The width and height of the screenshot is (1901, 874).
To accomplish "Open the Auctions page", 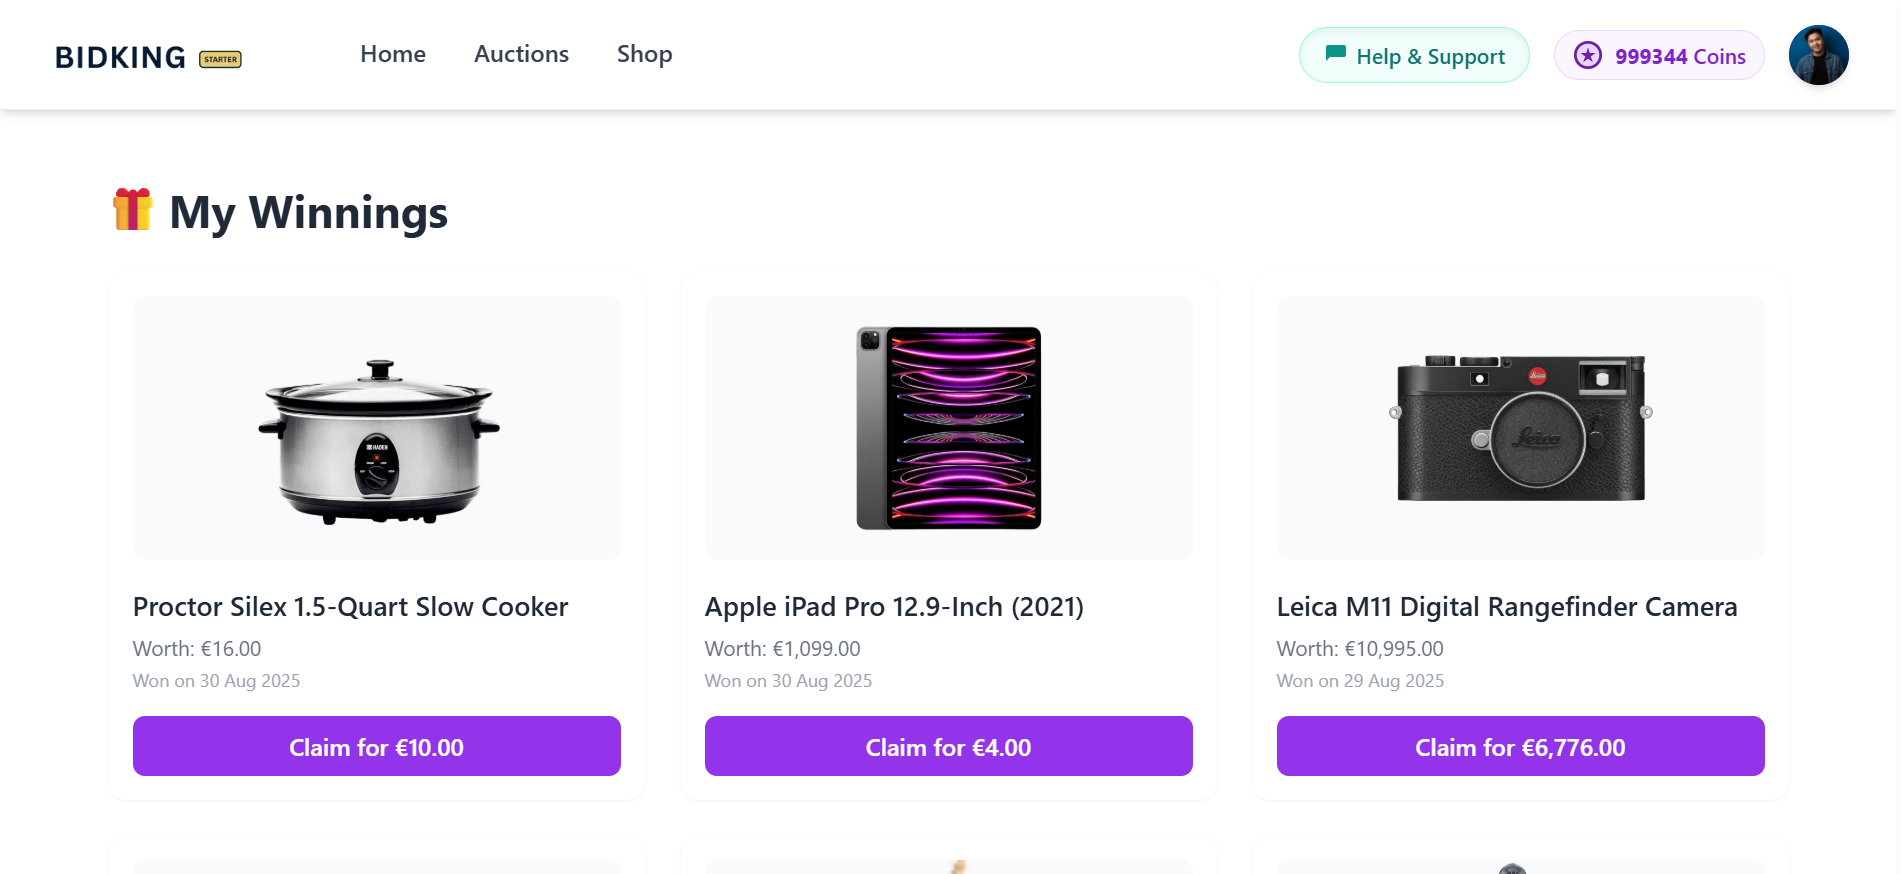I will [521, 54].
